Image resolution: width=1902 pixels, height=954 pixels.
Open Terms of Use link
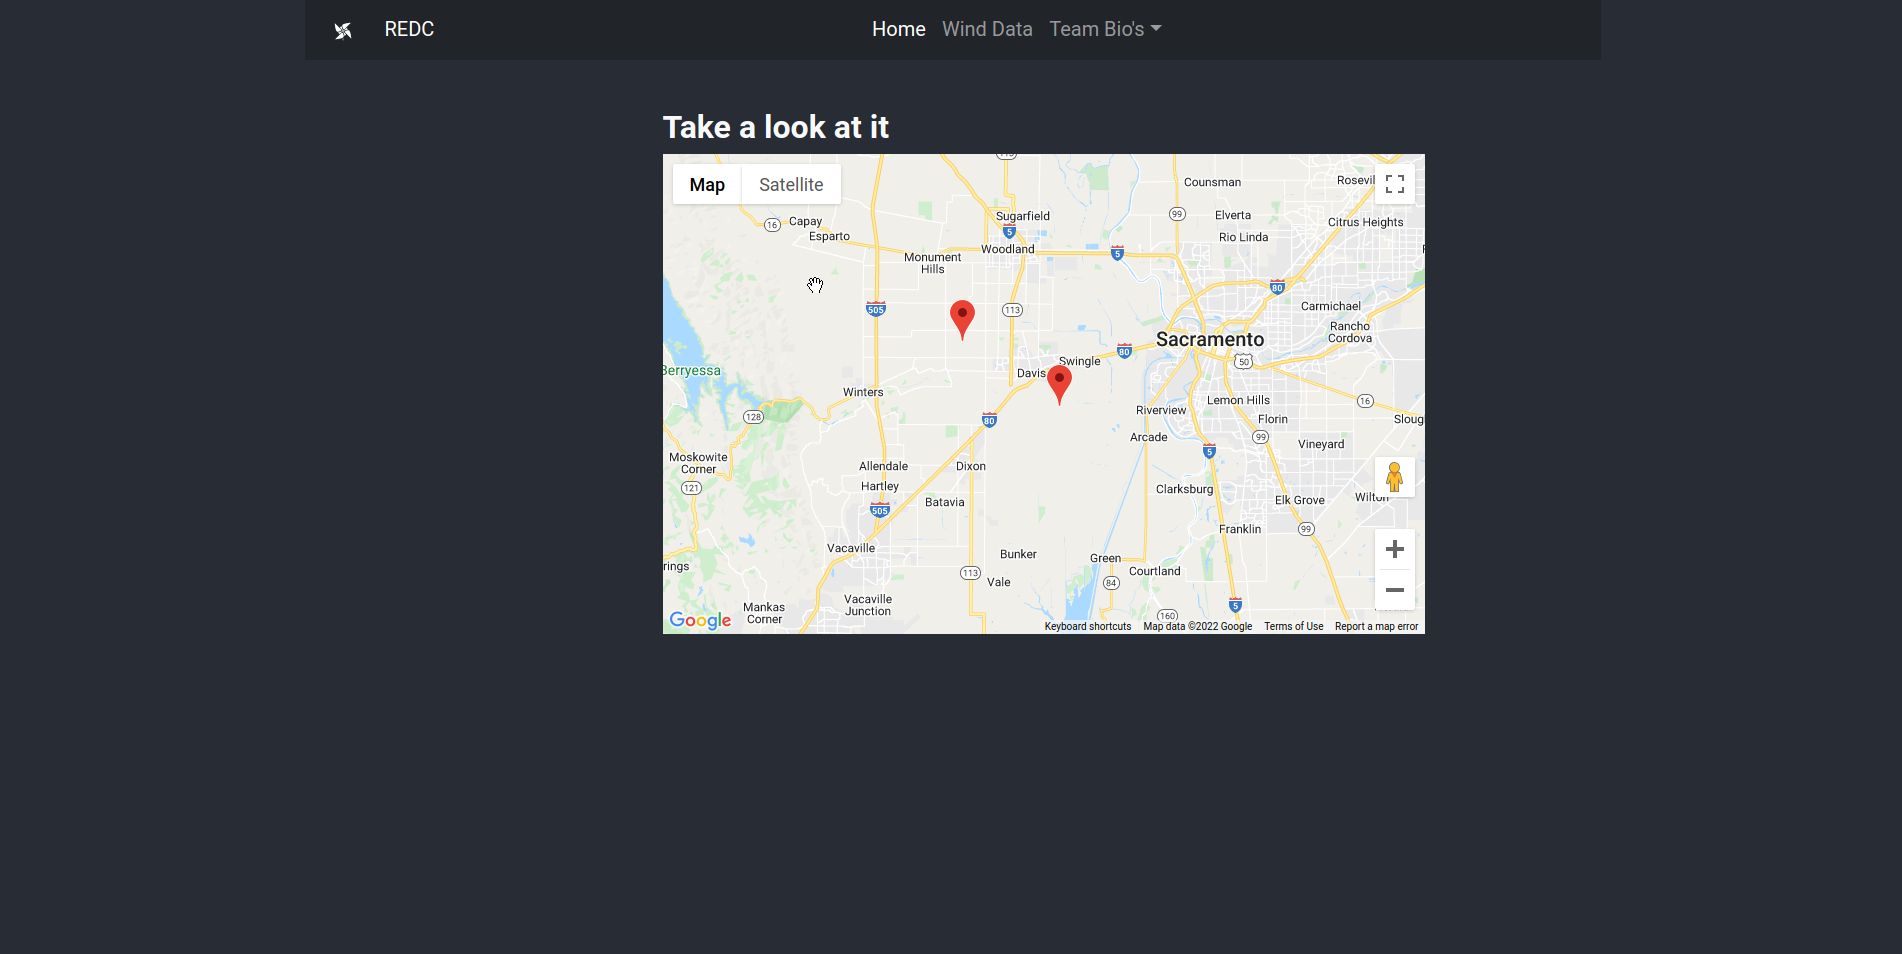1293,627
